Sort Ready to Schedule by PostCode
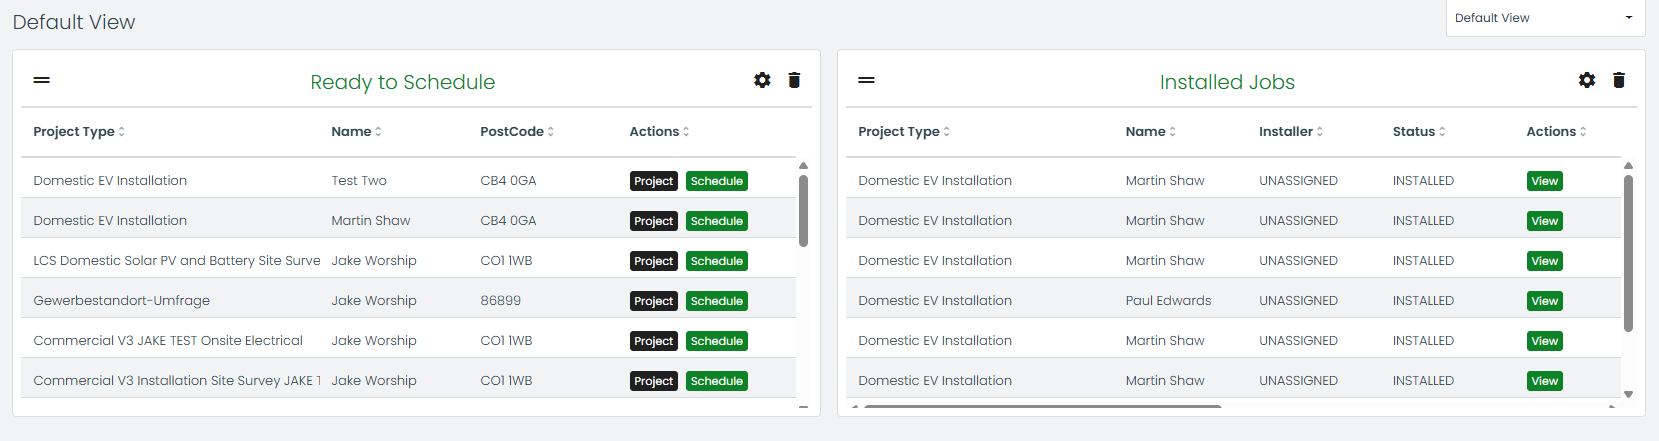1659x441 pixels. (x=516, y=132)
